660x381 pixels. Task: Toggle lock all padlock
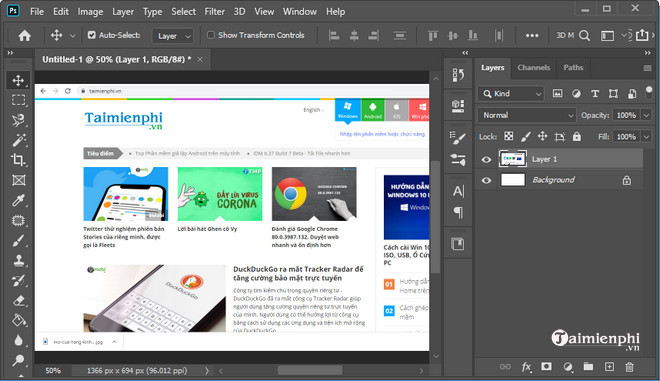pyautogui.click(x=577, y=136)
